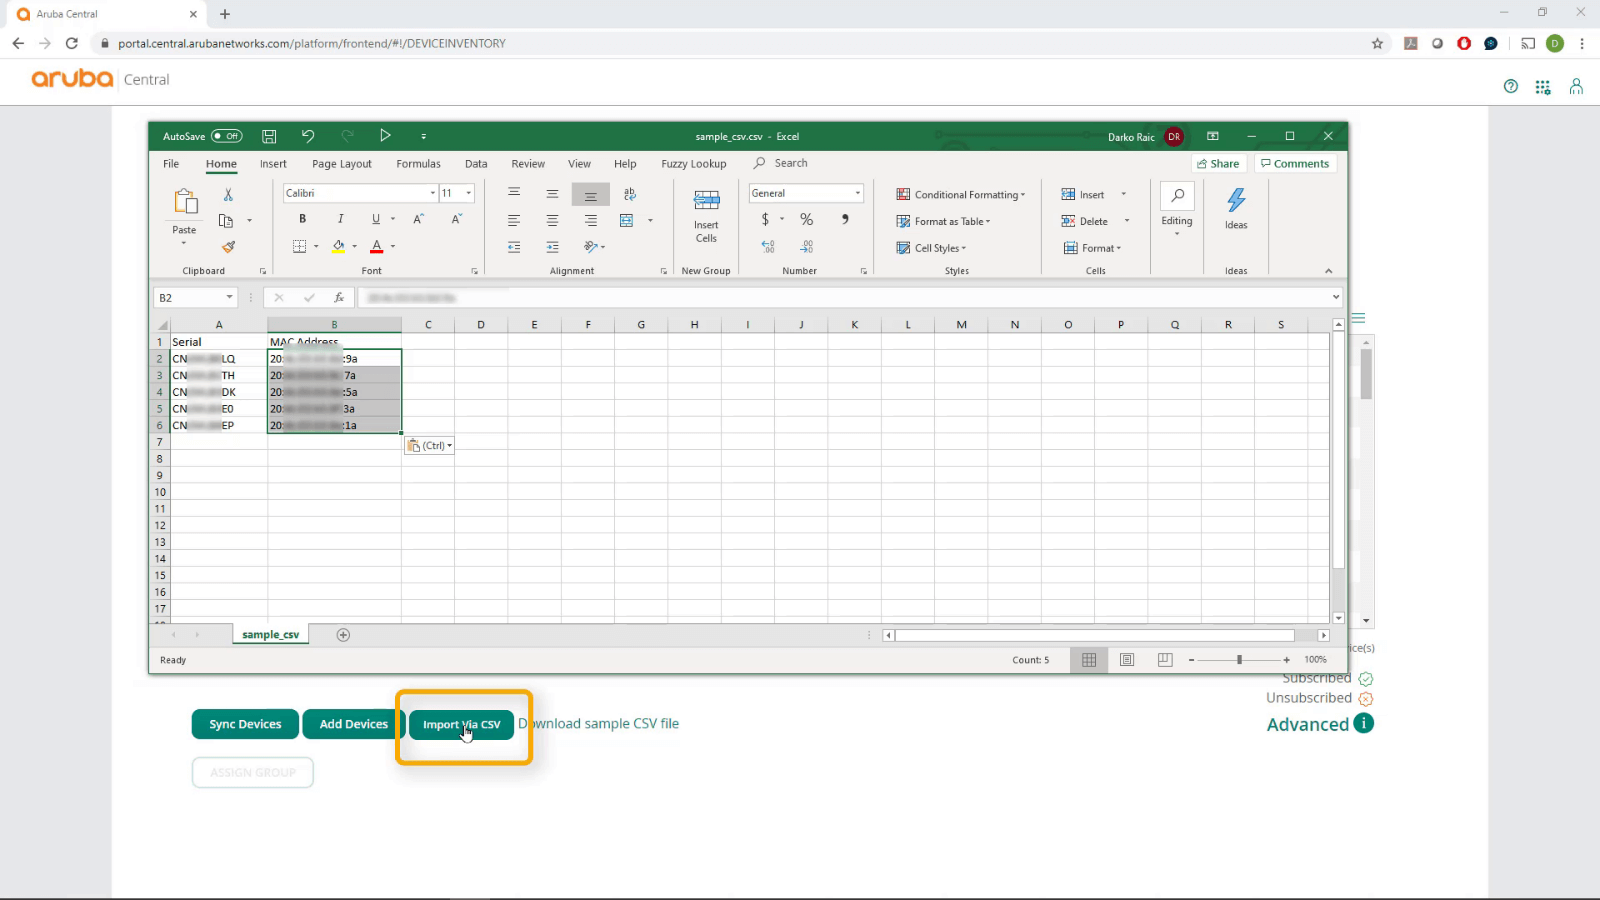Image resolution: width=1600 pixels, height=900 pixels.
Task: Click the Sync Devices button
Action: (x=245, y=724)
